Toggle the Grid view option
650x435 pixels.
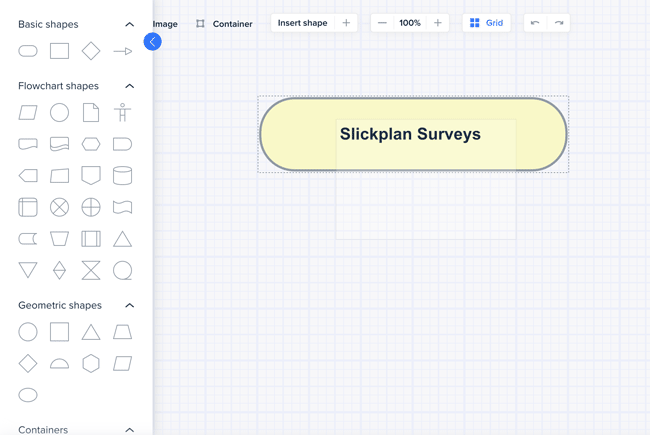tap(487, 23)
